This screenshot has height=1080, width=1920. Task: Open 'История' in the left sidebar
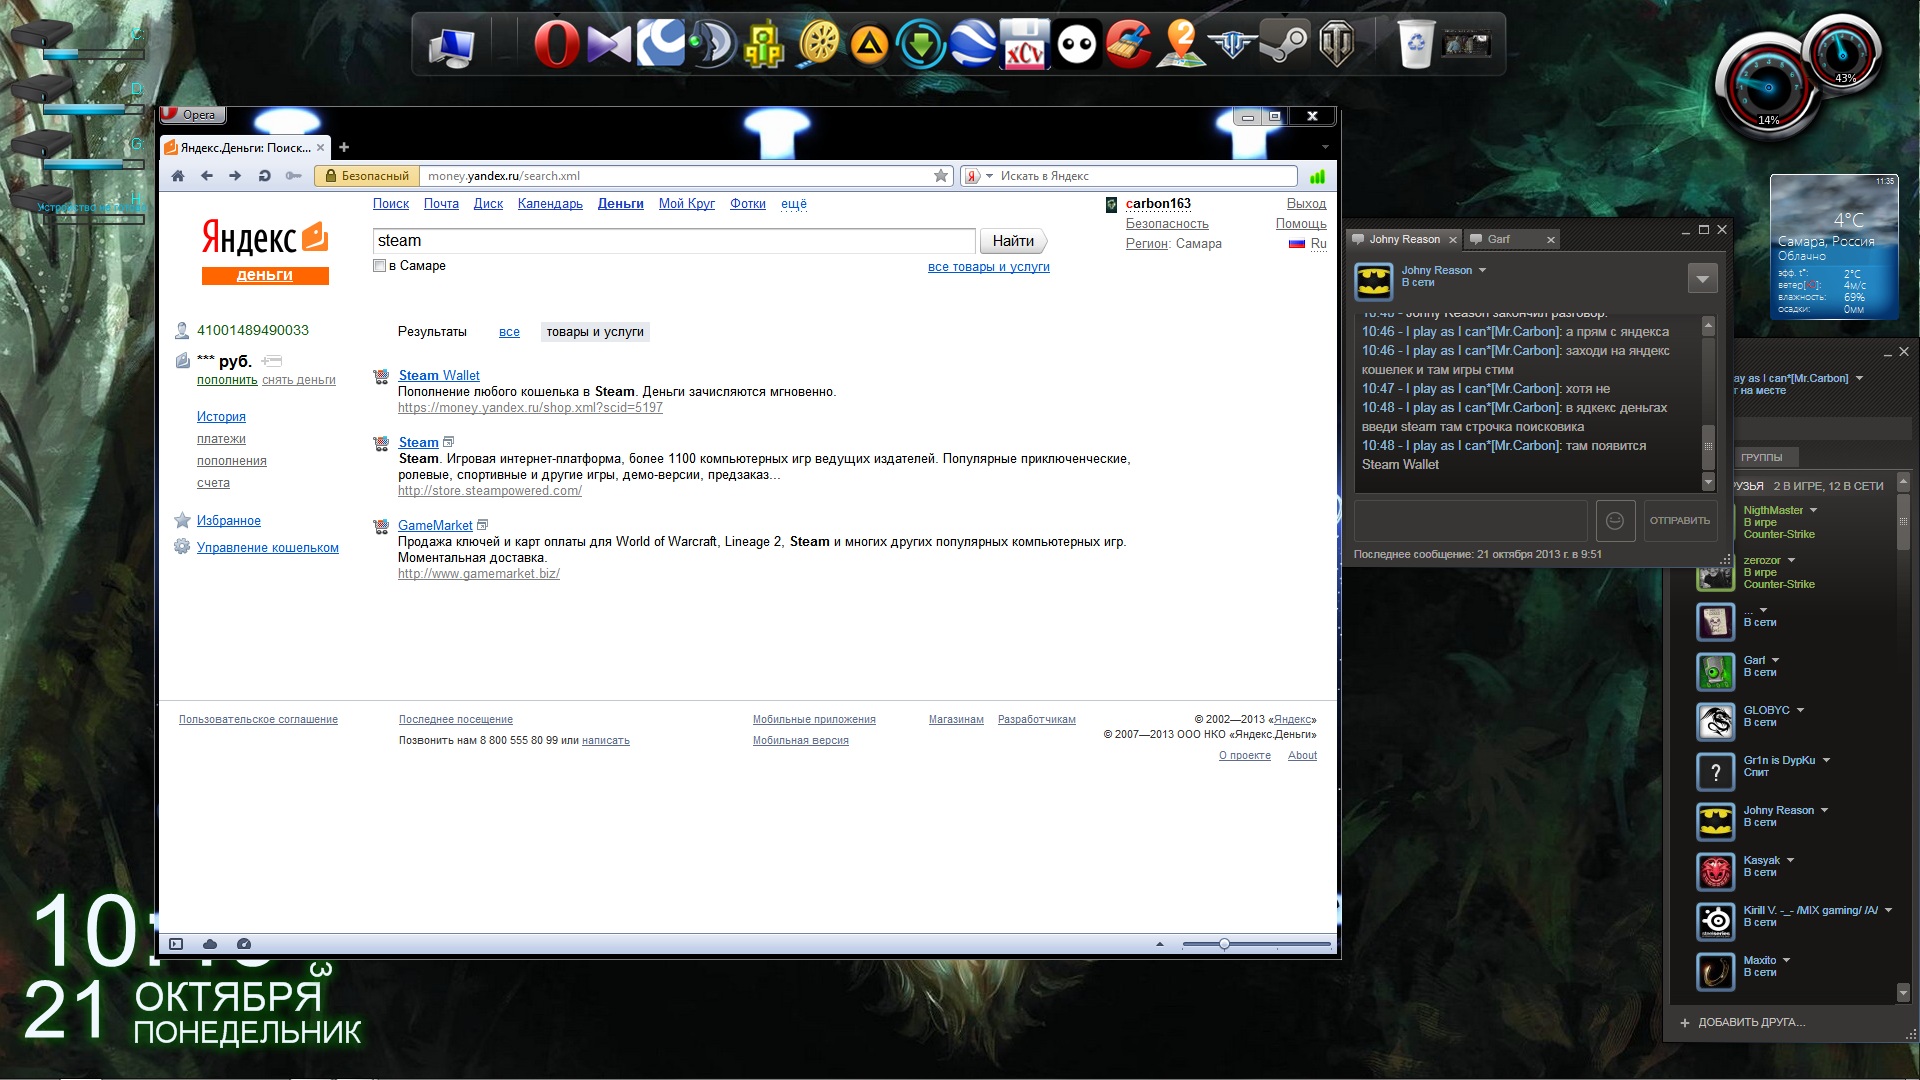(x=221, y=417)
